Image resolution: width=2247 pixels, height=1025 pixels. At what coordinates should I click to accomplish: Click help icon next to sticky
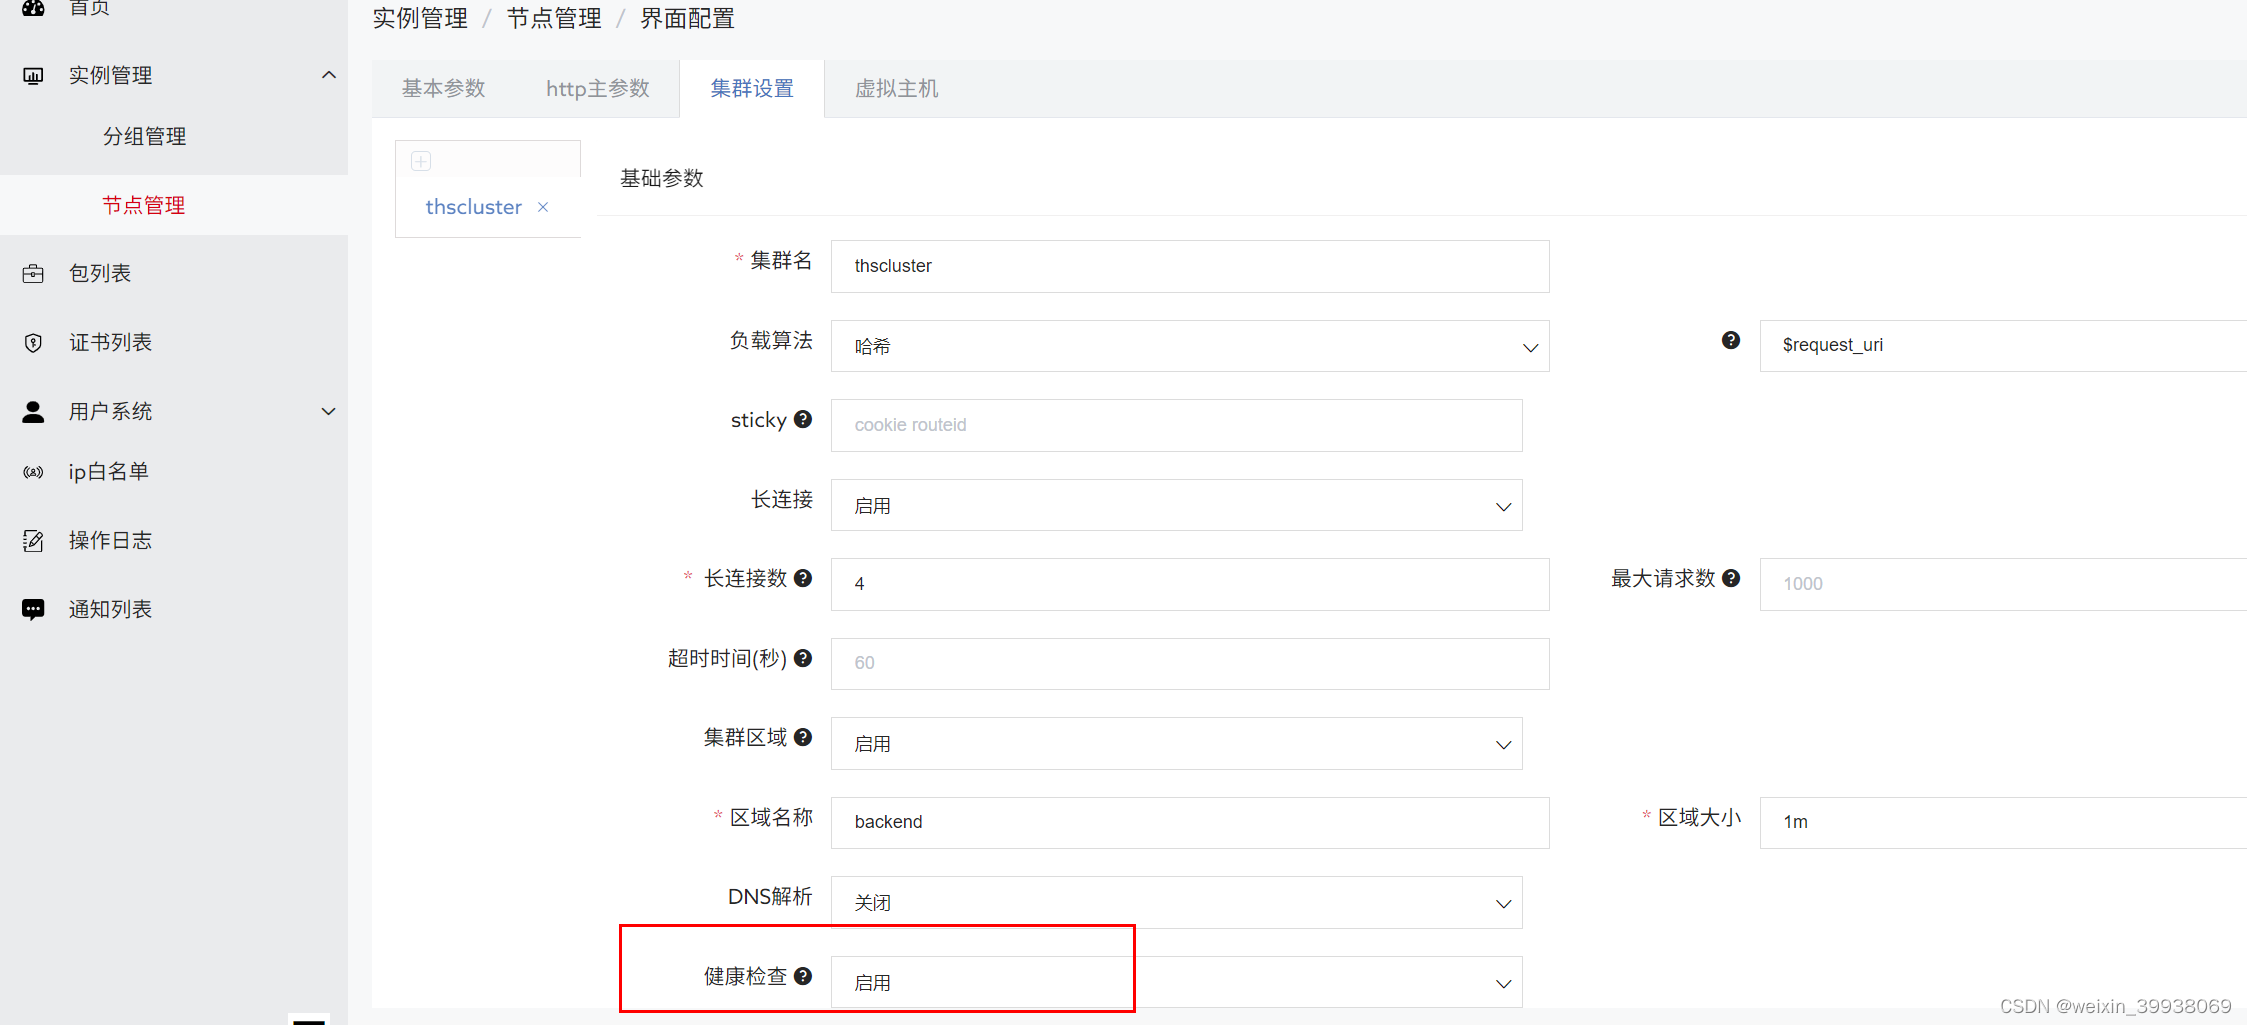coord(803,420)
